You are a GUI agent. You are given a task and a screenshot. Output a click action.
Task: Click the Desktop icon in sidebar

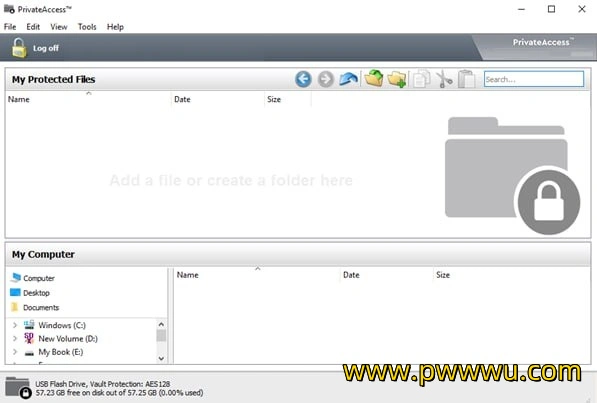(15, 293)
